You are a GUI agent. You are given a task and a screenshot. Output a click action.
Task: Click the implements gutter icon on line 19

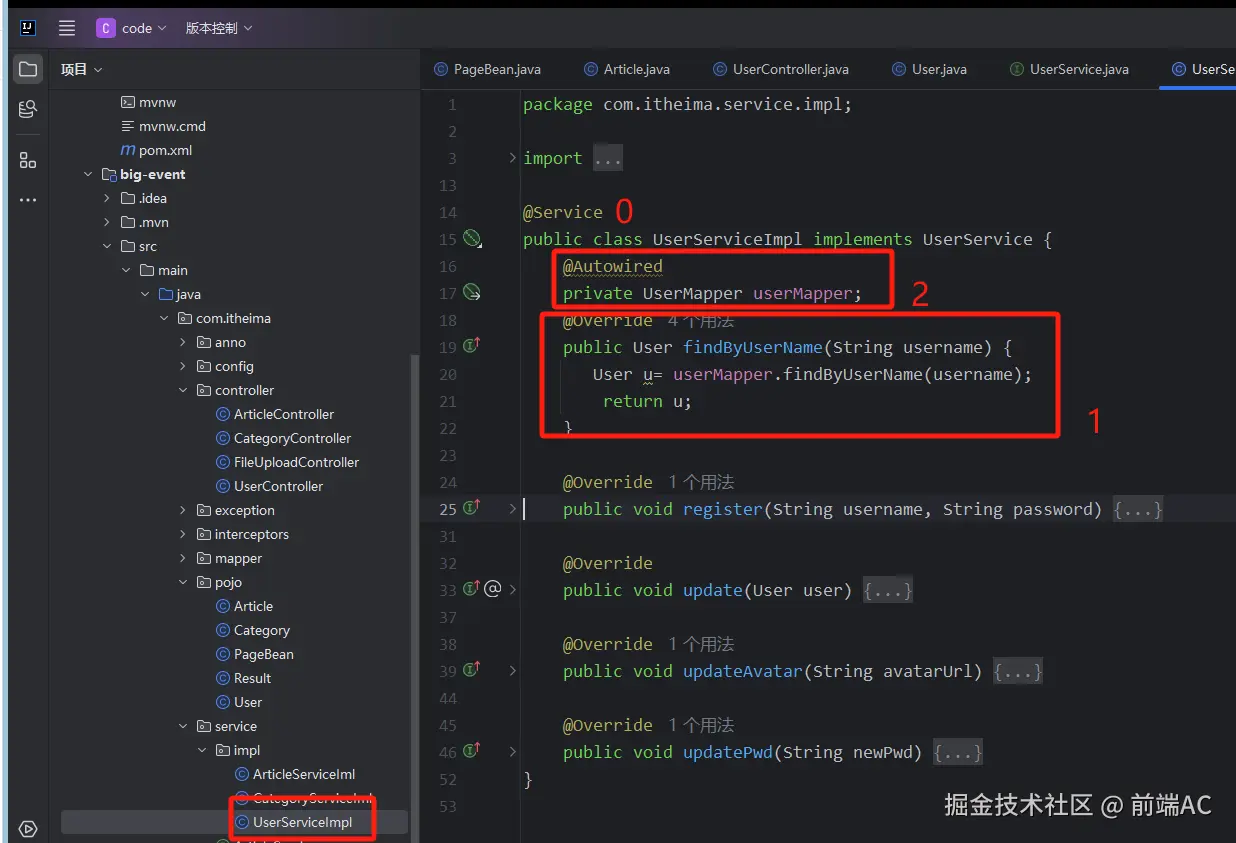pos(472,346)
